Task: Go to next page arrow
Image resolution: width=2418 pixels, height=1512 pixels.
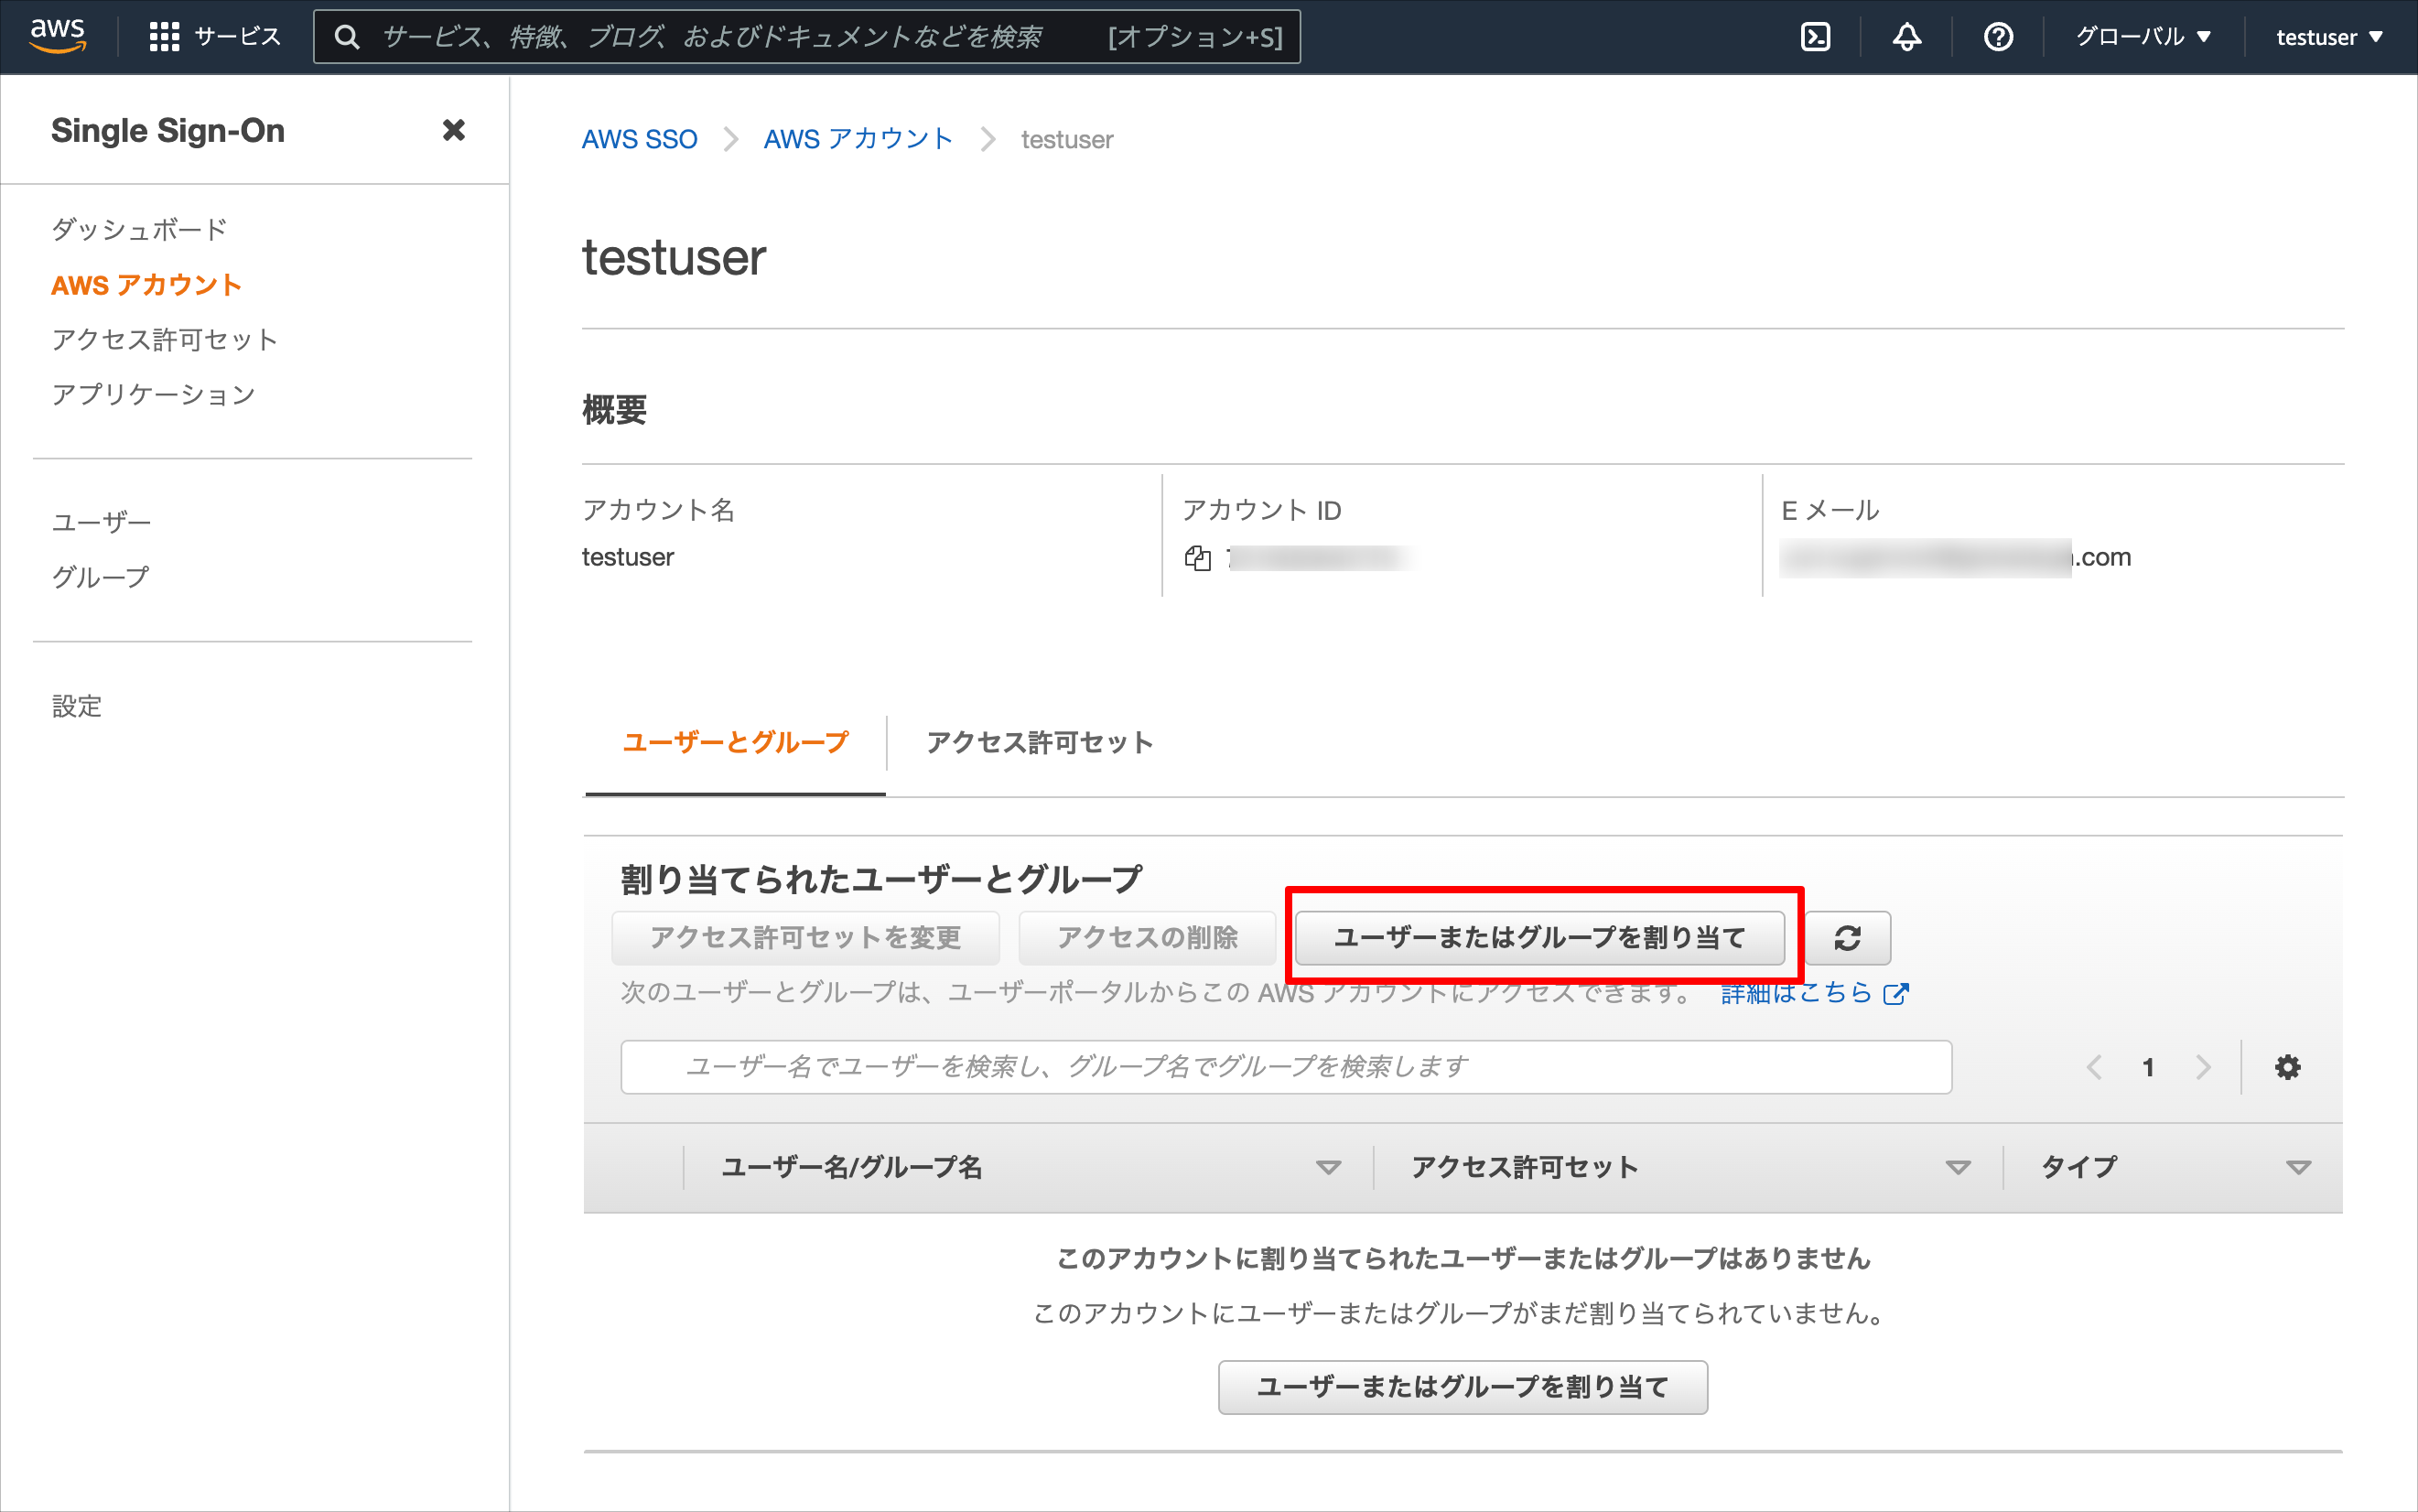Action: click(2203, 1067)
